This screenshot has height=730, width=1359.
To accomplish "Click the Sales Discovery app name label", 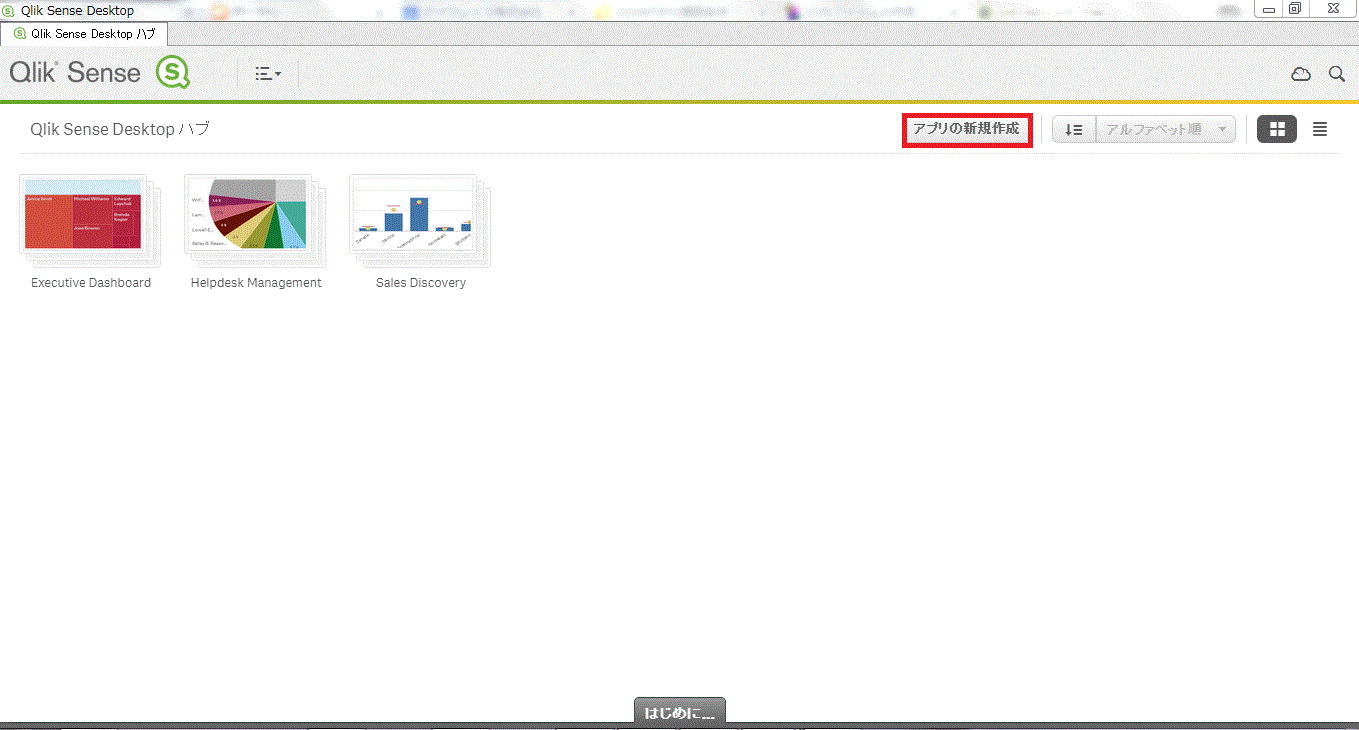I will pyautogui.click(x=421, y=283).
